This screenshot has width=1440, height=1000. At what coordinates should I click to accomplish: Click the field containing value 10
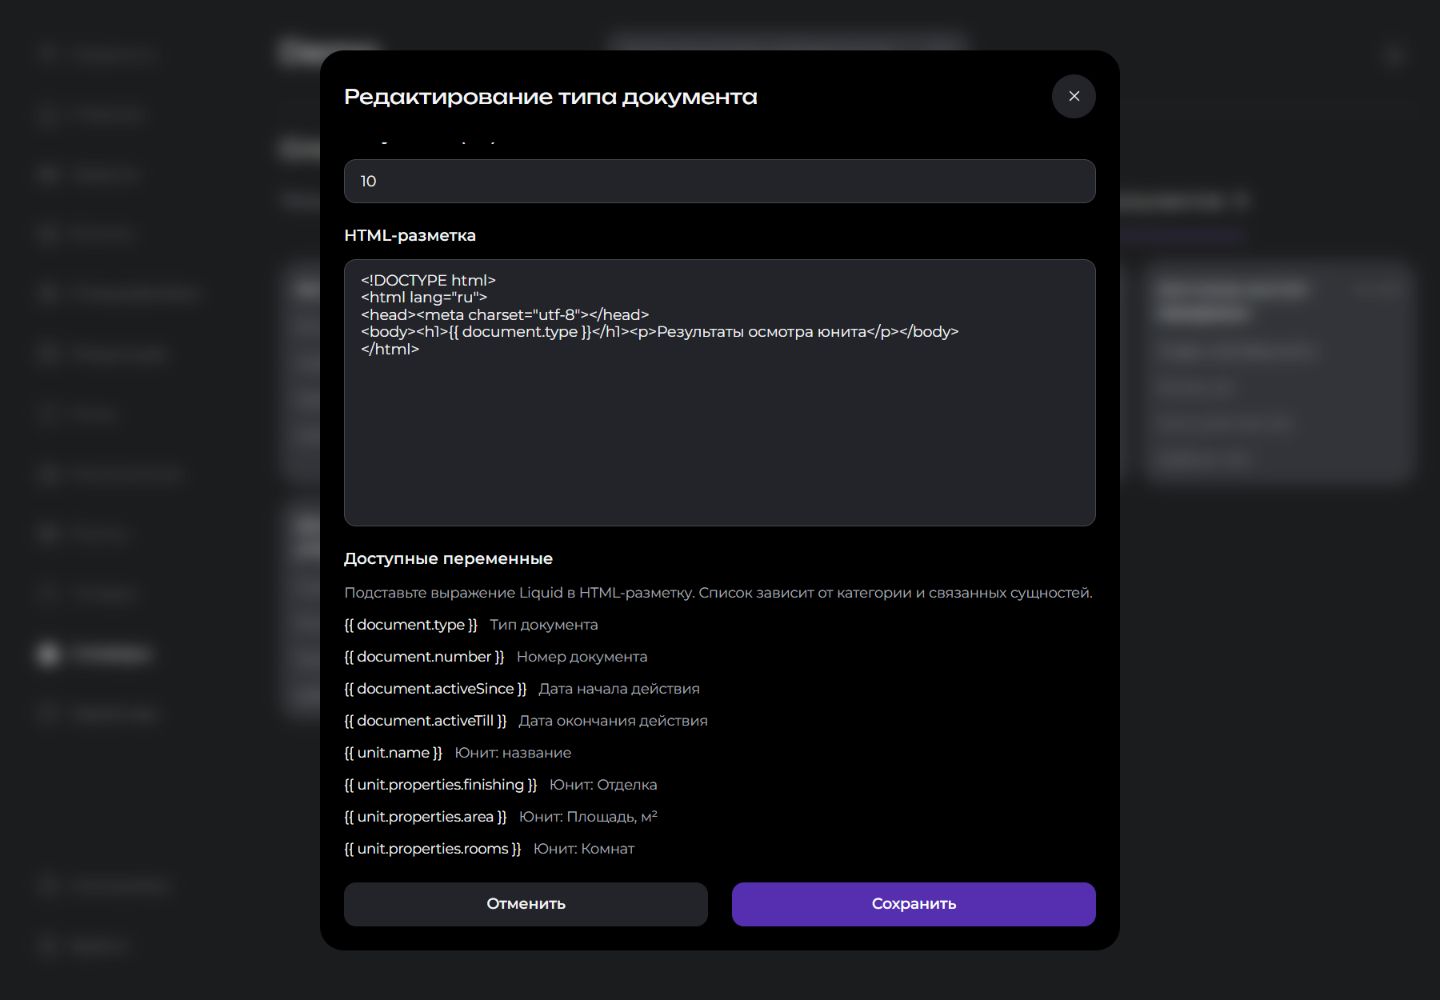[x=719, y=181]
